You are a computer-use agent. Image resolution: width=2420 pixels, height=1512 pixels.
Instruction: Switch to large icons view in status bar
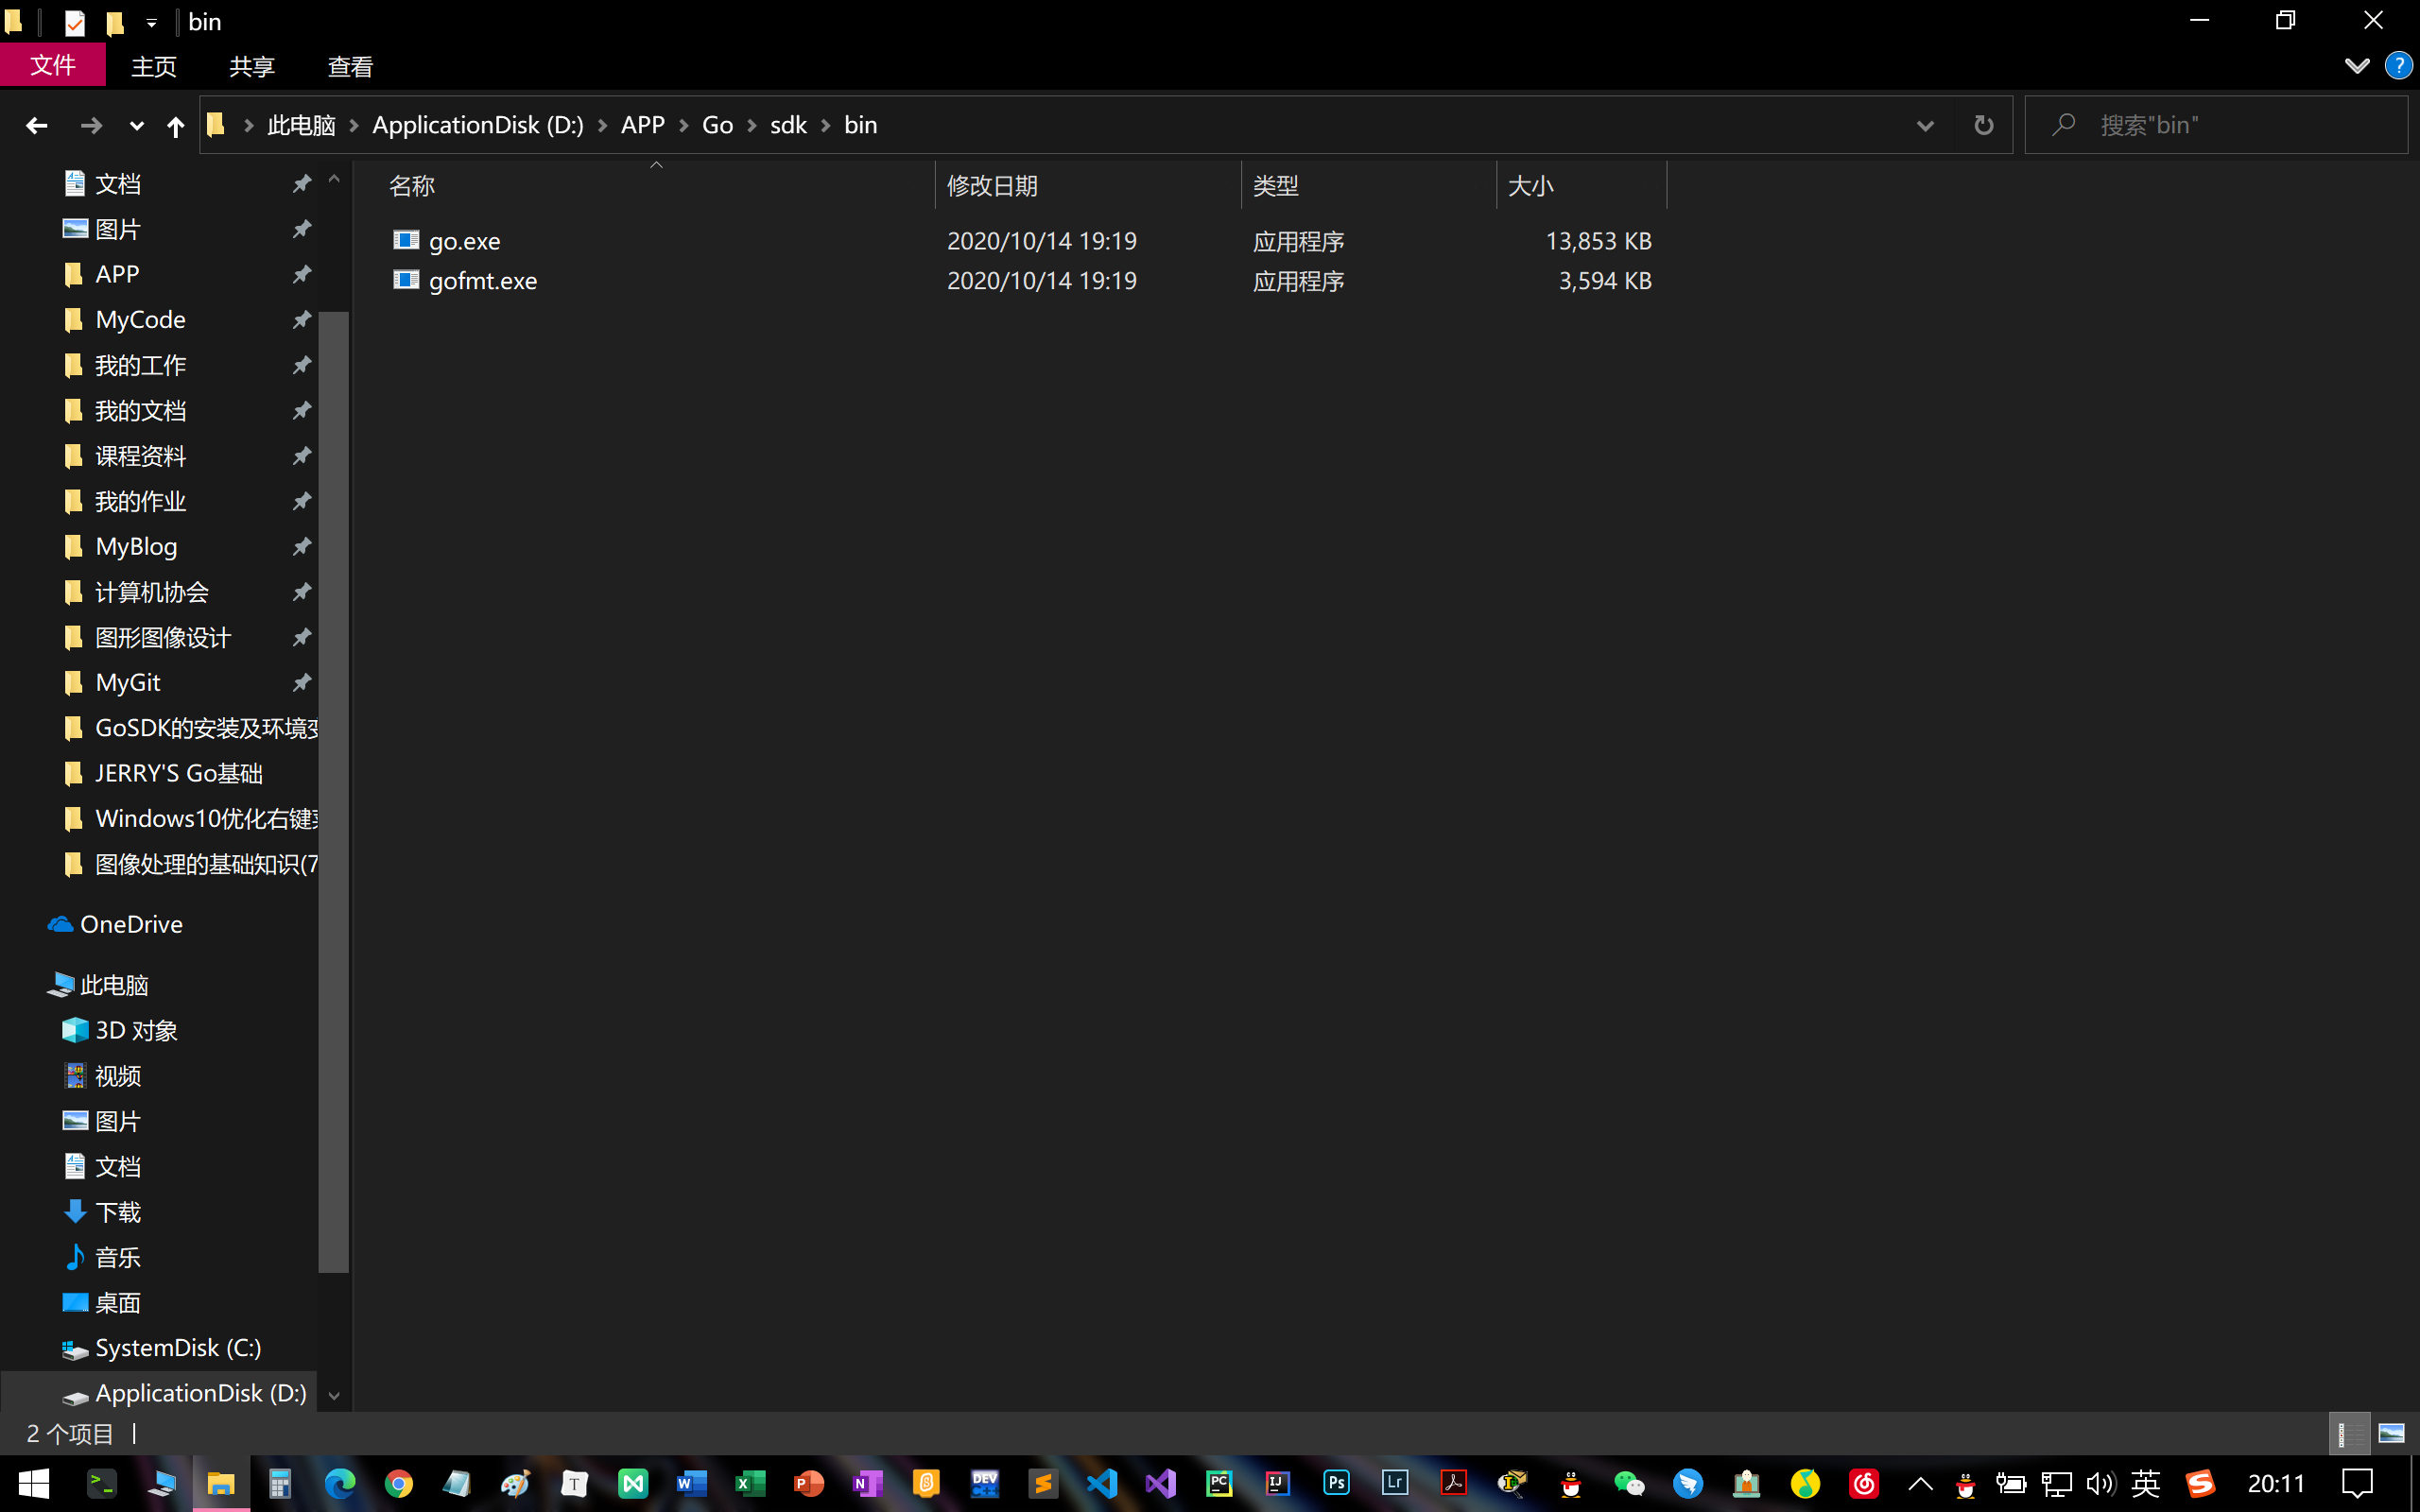point(2391,1433)
